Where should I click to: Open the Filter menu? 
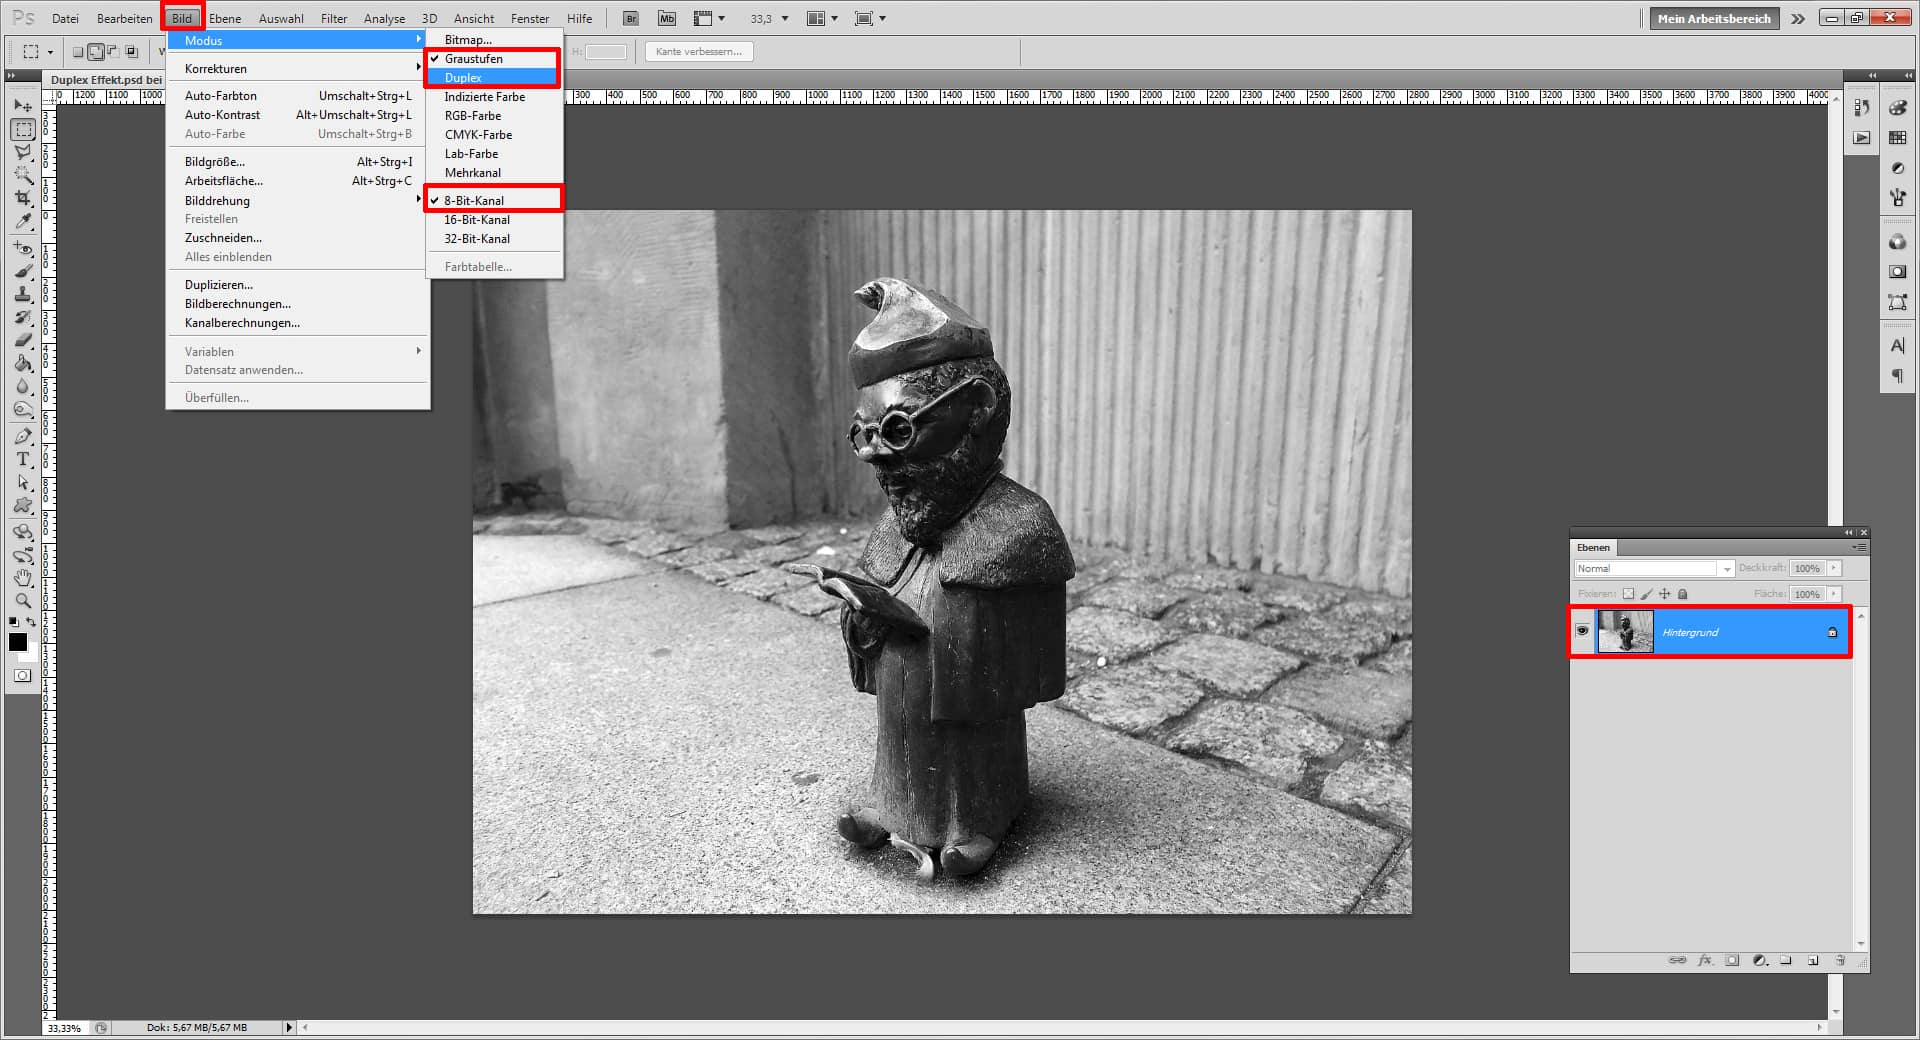(333, 18)
